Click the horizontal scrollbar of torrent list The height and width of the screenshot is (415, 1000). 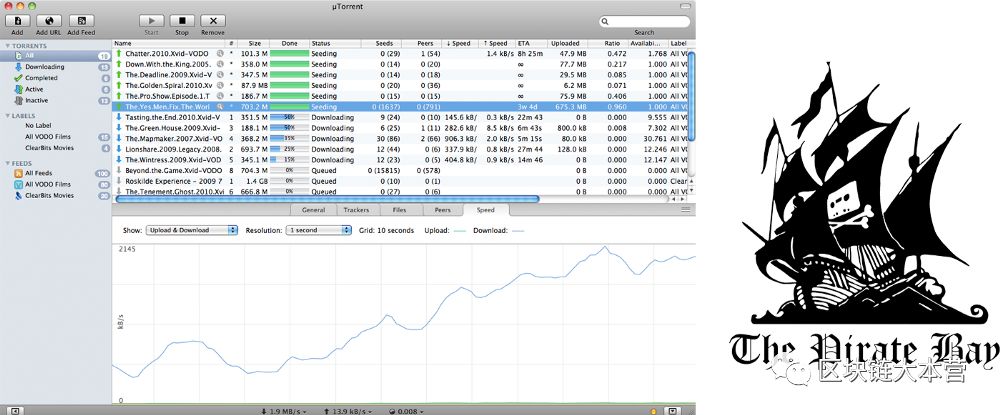click(x=327, y=199)
